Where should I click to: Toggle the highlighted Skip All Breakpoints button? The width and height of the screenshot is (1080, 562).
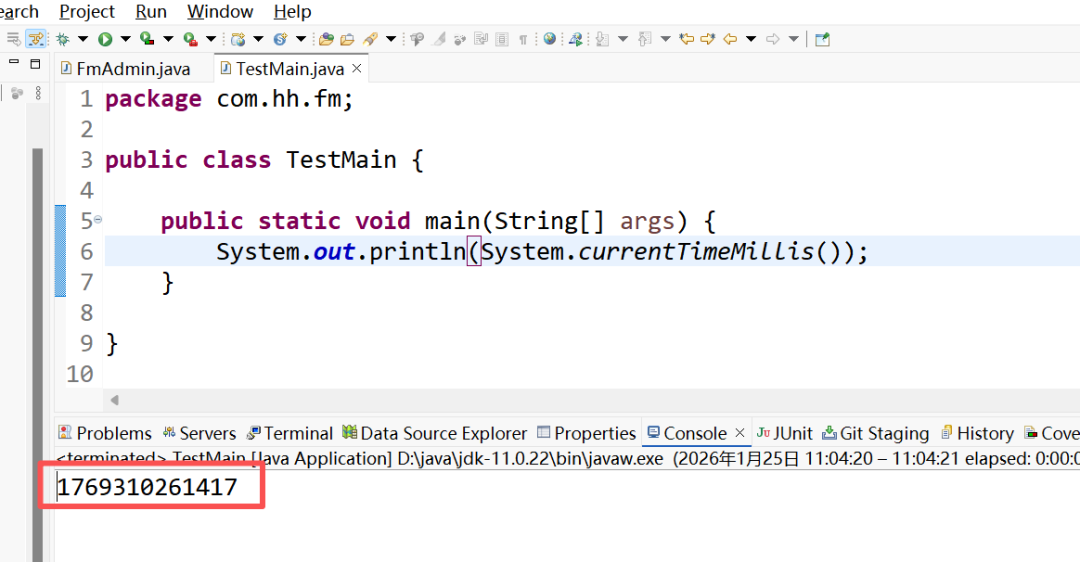pyautogui.click(x=36, y=39)
